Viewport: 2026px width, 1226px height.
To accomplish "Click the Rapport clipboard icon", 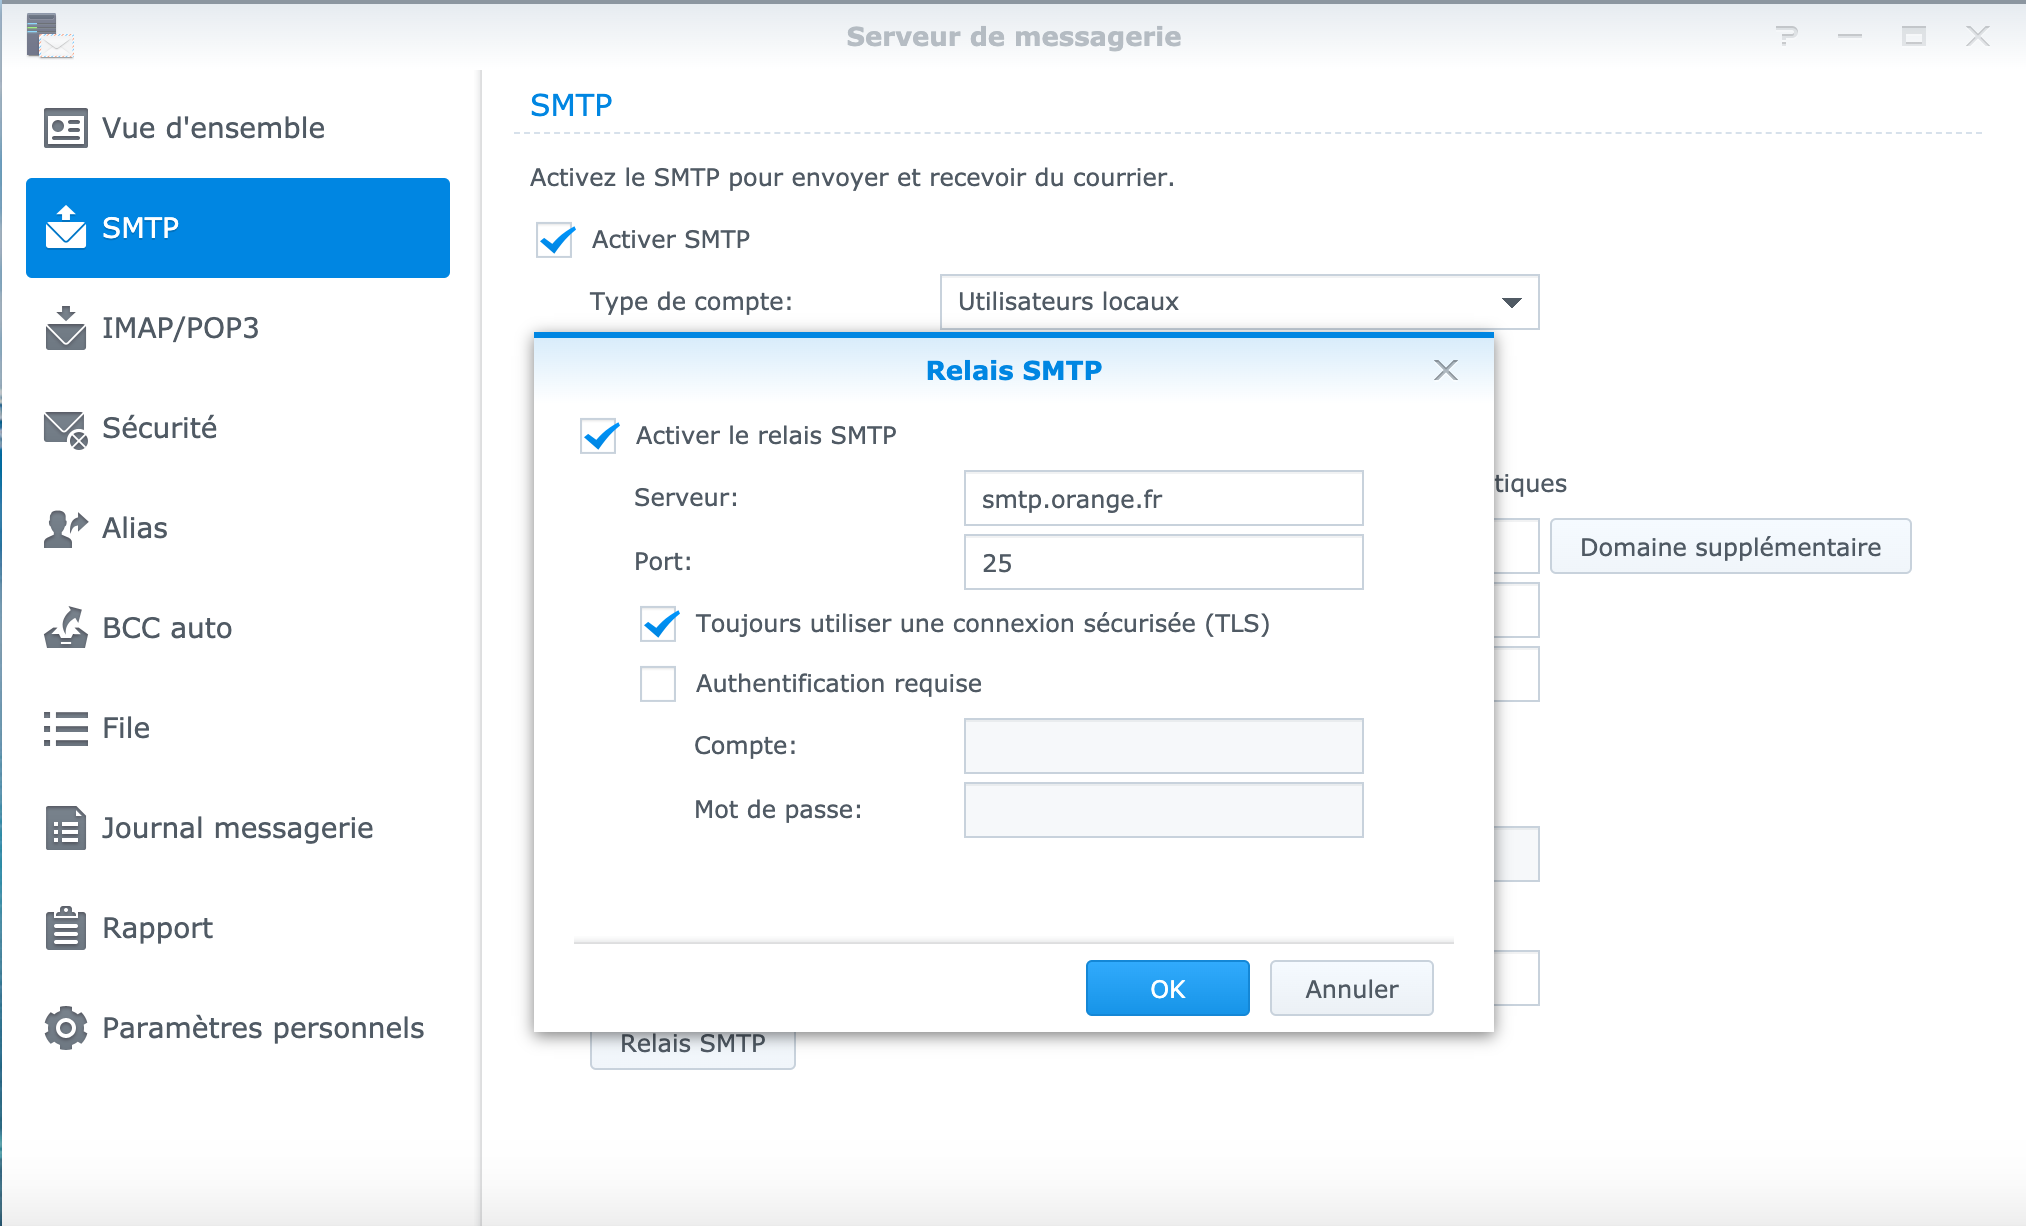I will [x=66, y=928].
